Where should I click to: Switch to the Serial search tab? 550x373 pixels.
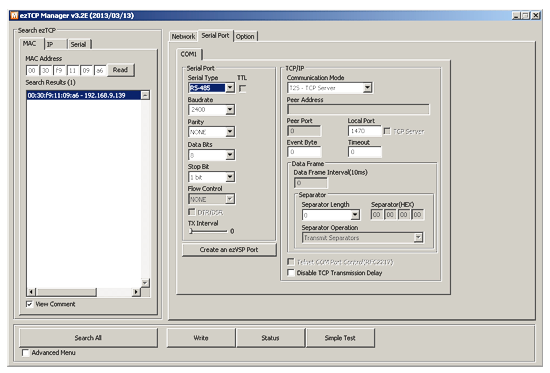coord(78,44)
